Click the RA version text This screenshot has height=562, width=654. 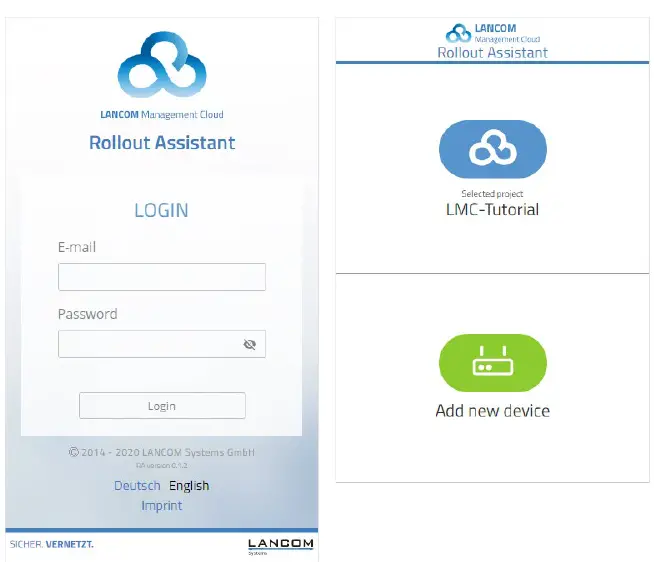[162, 466]
